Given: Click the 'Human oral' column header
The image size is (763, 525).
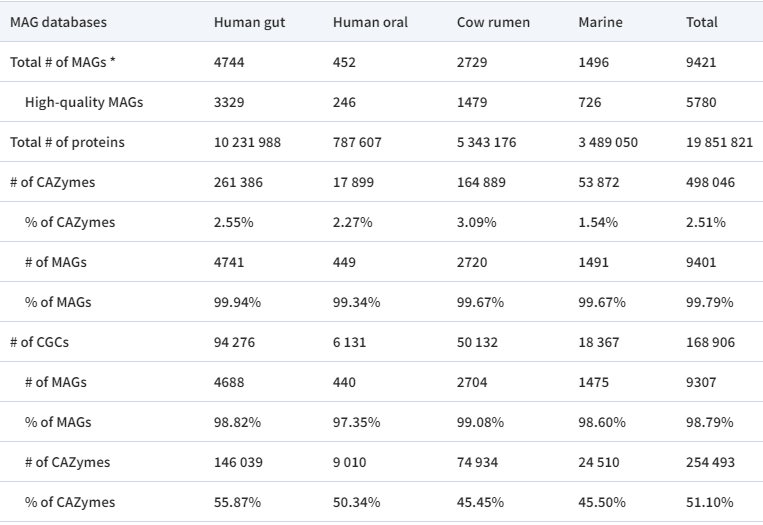Looking at the screenshot, I should pyautogui.click(x=370, y=22).
